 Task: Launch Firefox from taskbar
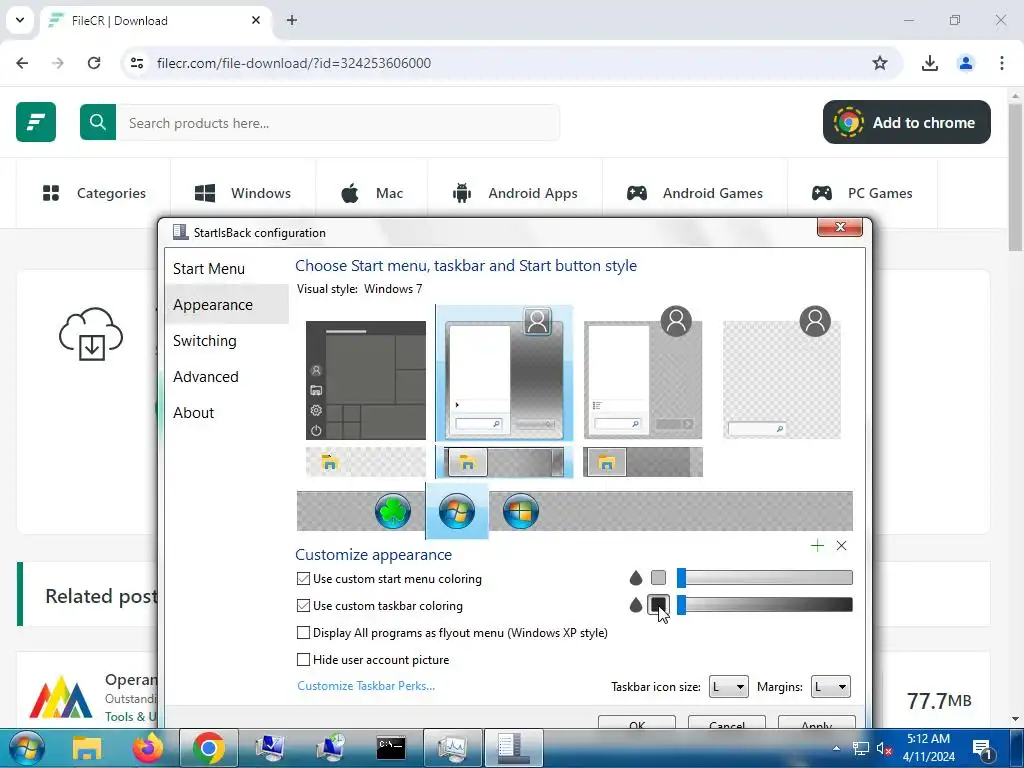point(148,748)
